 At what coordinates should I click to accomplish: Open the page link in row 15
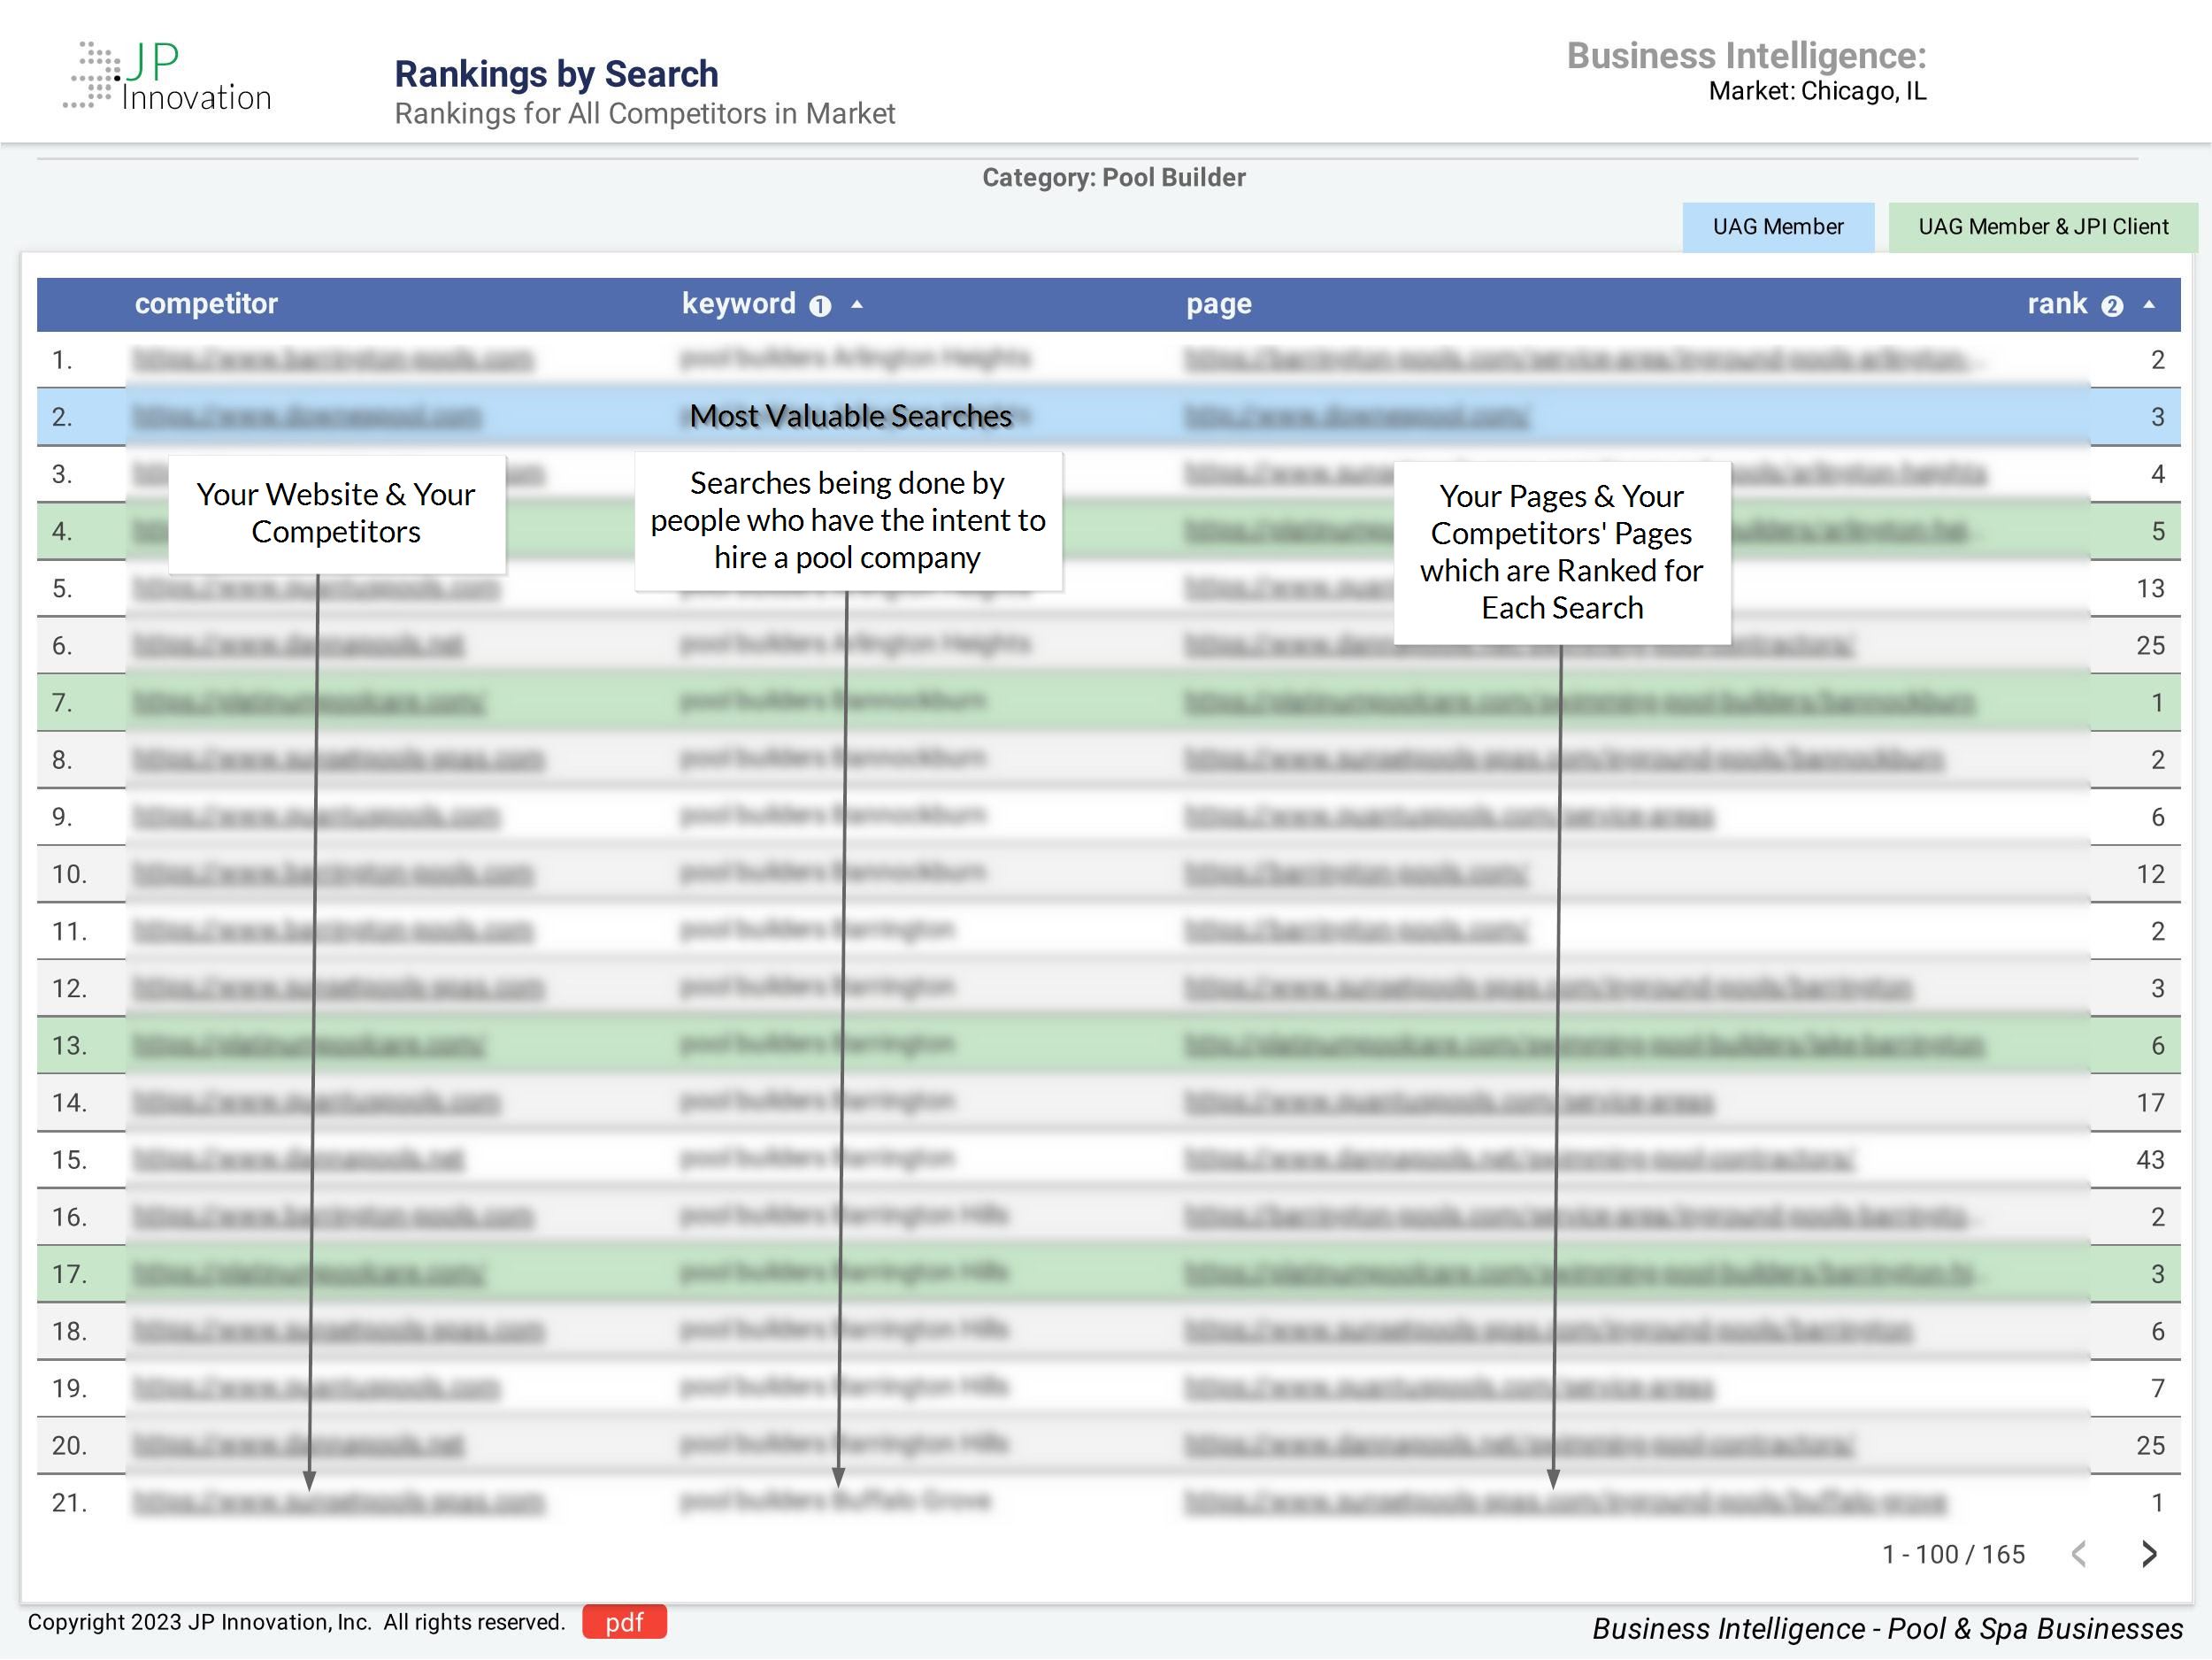pos(1519,1159)
